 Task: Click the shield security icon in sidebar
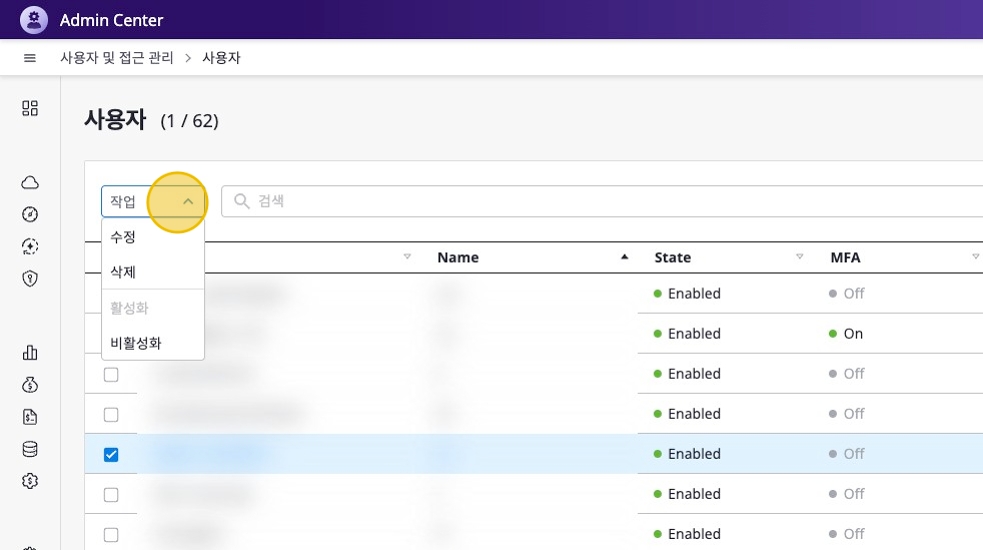click(x=30, y=278)
